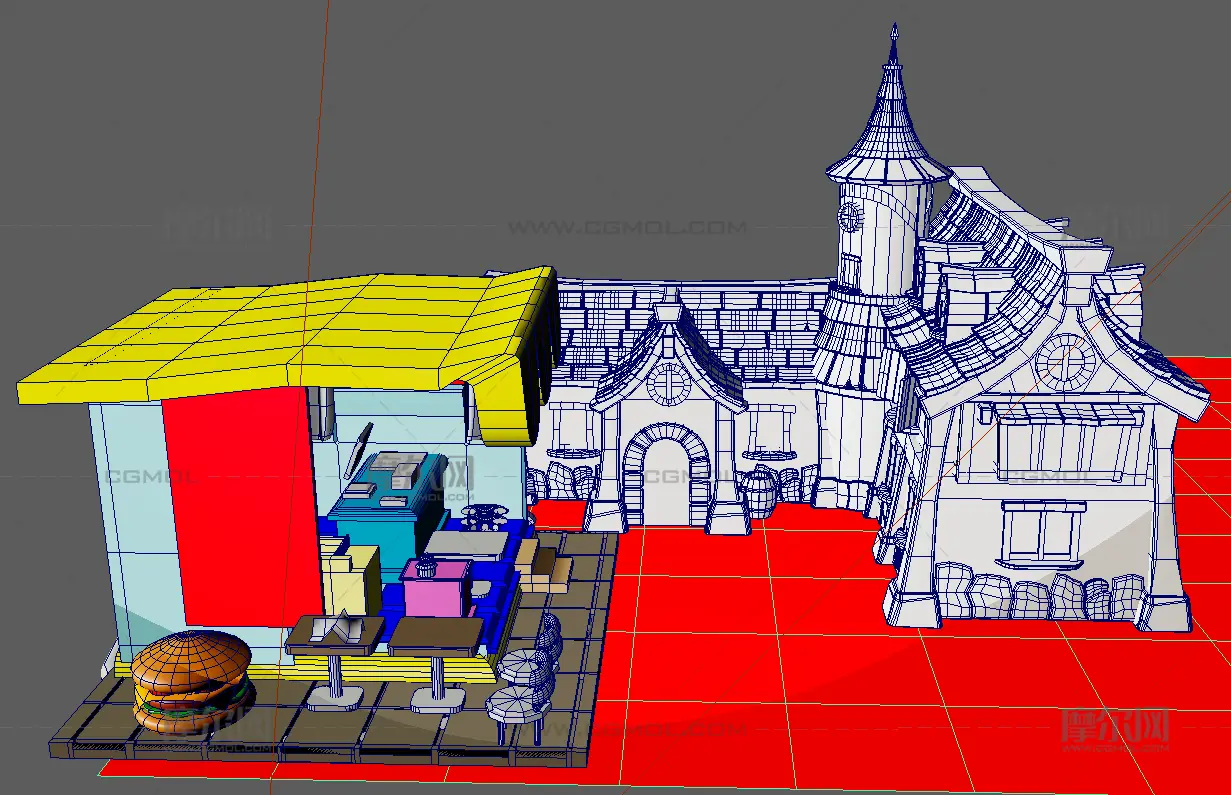
Task: Select the lower rectangular window of right house
Action: [1041, 531]
